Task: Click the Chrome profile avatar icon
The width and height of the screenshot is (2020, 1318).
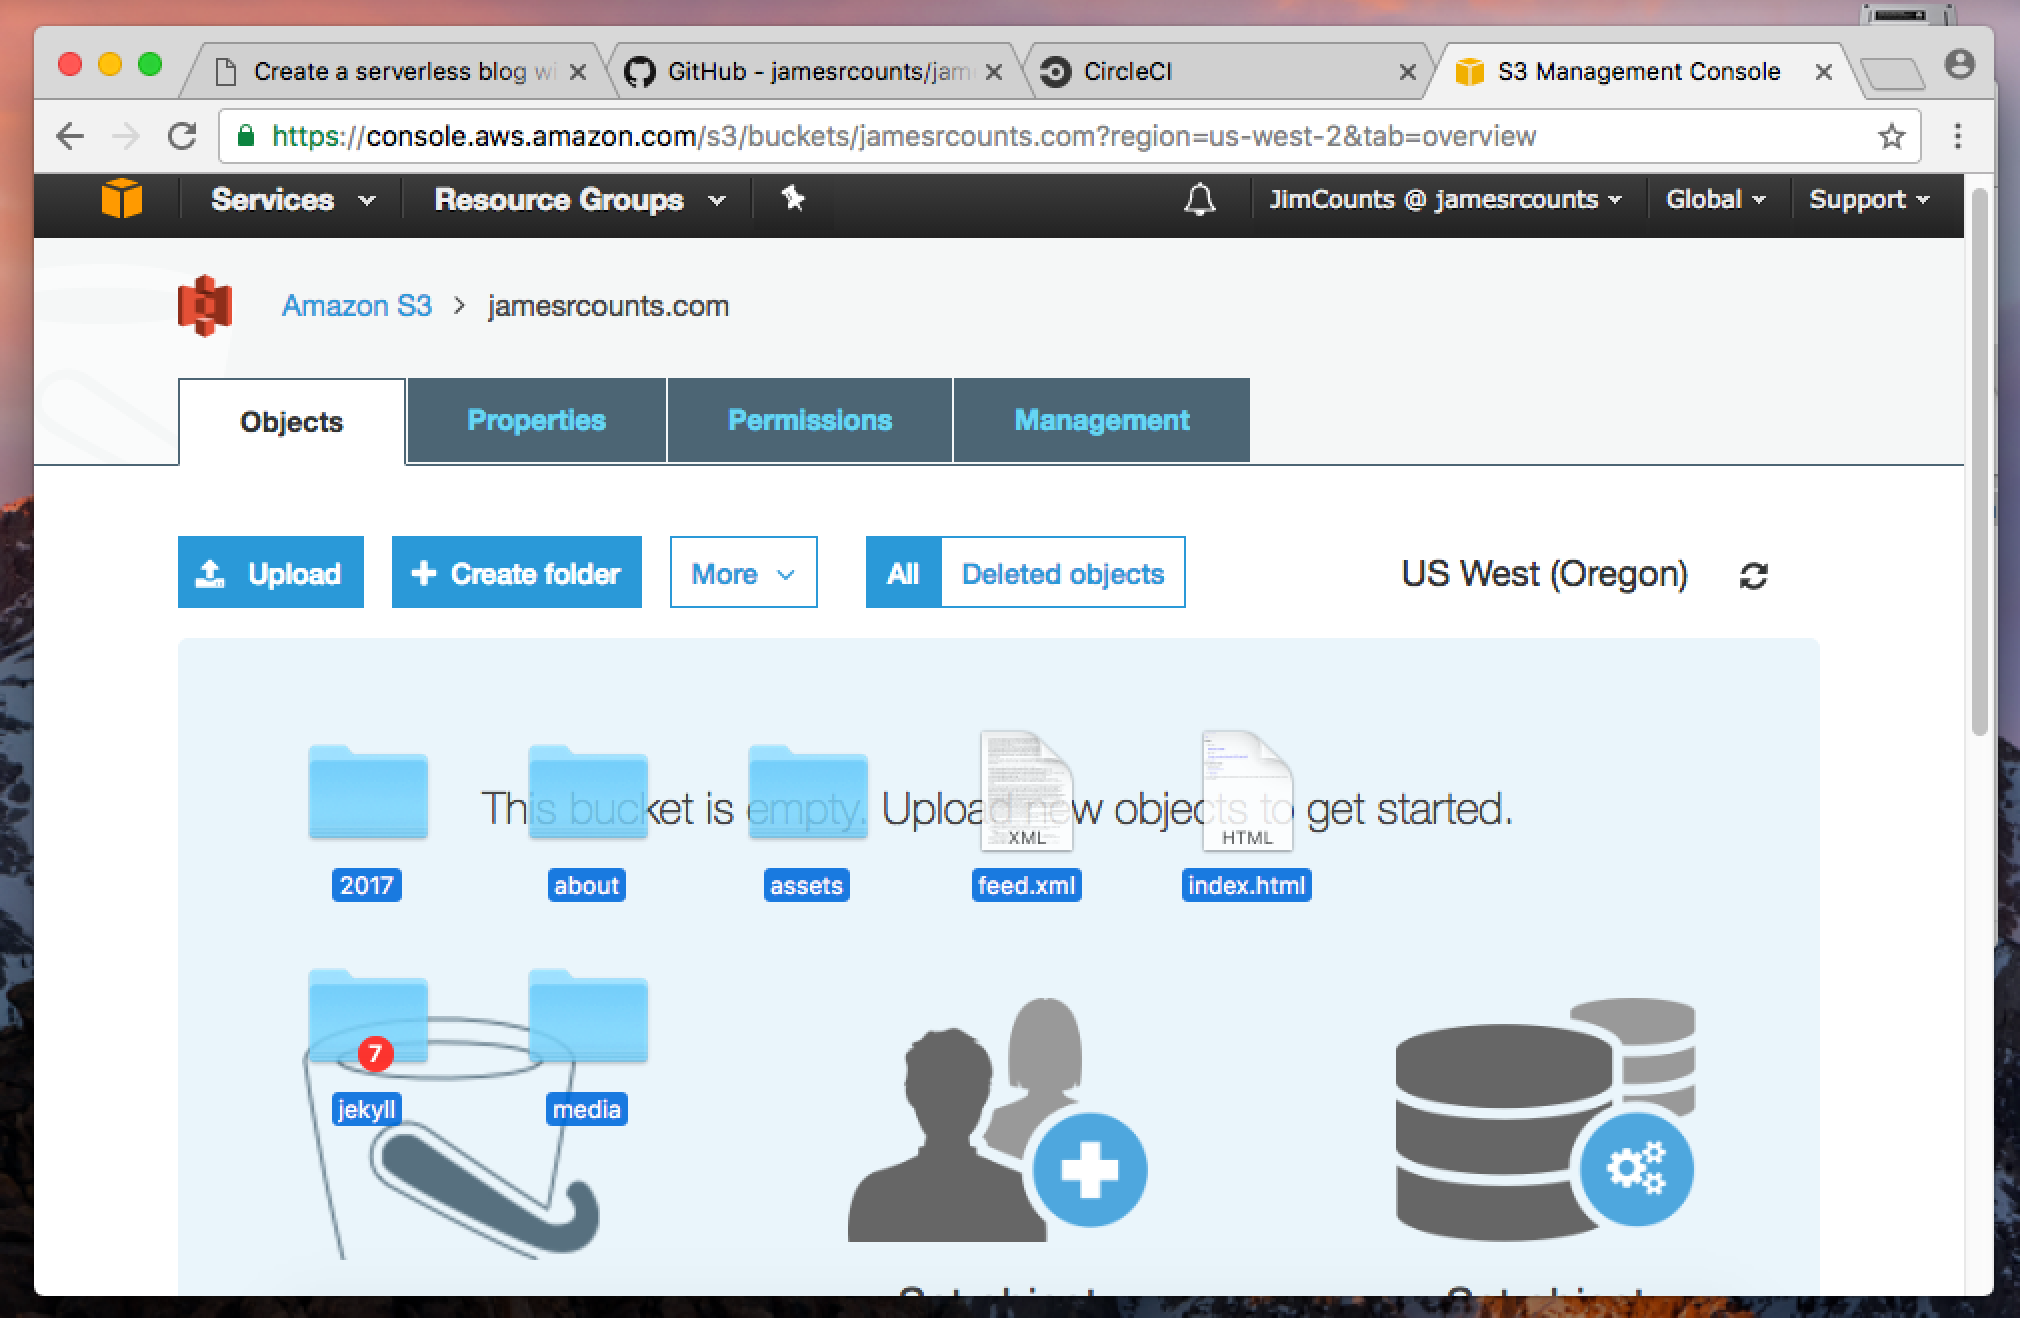Action: tap(1960, 65)
